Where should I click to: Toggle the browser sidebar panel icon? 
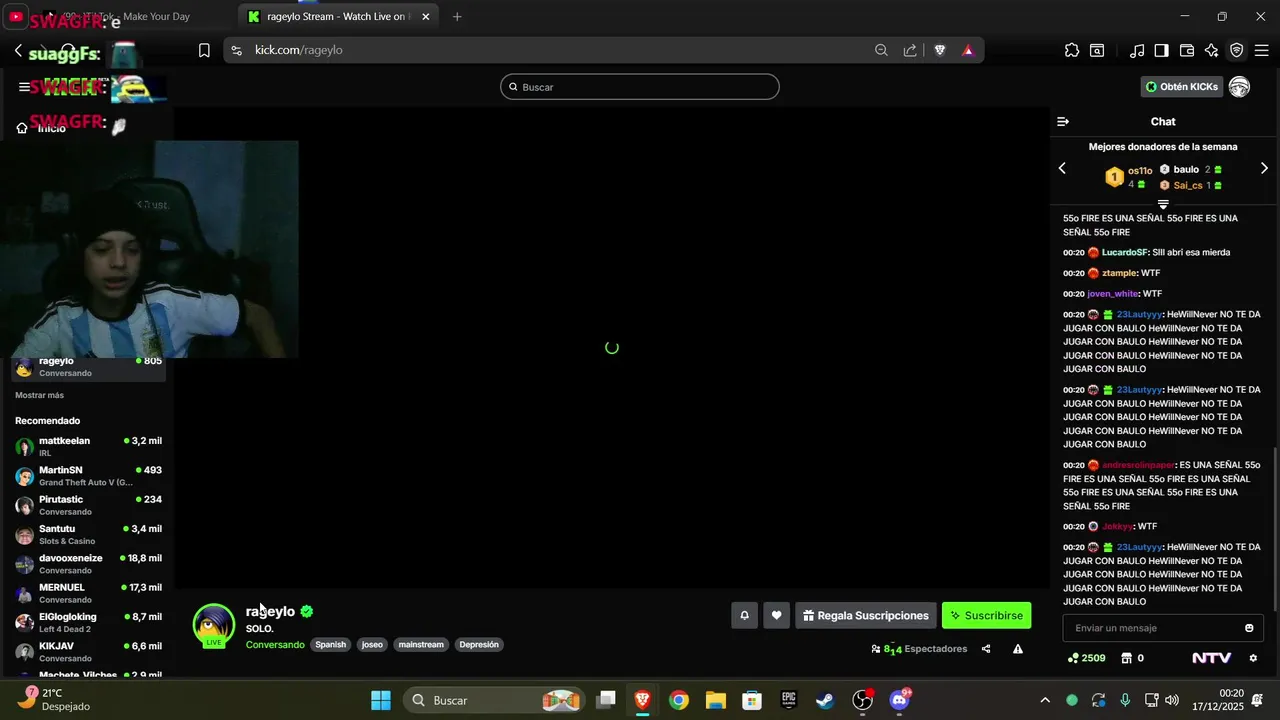[1161, 50]
